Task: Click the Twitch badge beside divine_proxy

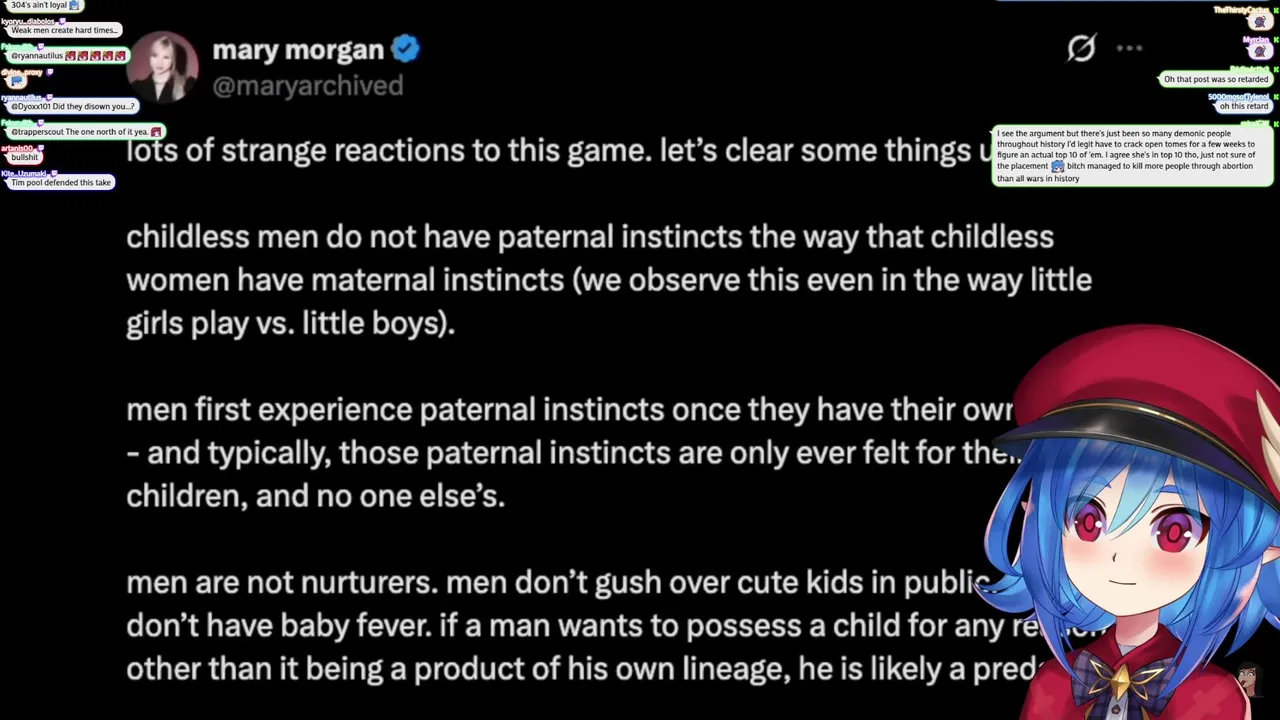Action: [x=50, y=72]
